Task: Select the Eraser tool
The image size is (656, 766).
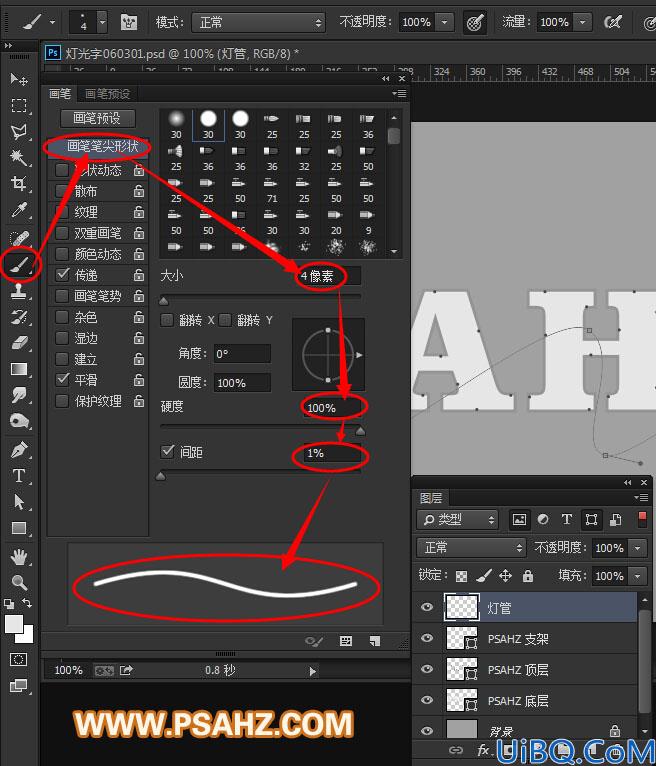Action: click(19, 342)
